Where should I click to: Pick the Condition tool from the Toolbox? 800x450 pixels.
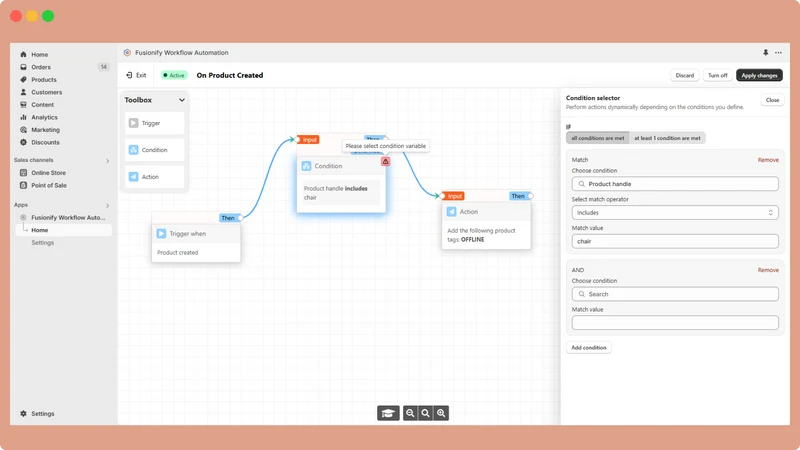(154, 150)
